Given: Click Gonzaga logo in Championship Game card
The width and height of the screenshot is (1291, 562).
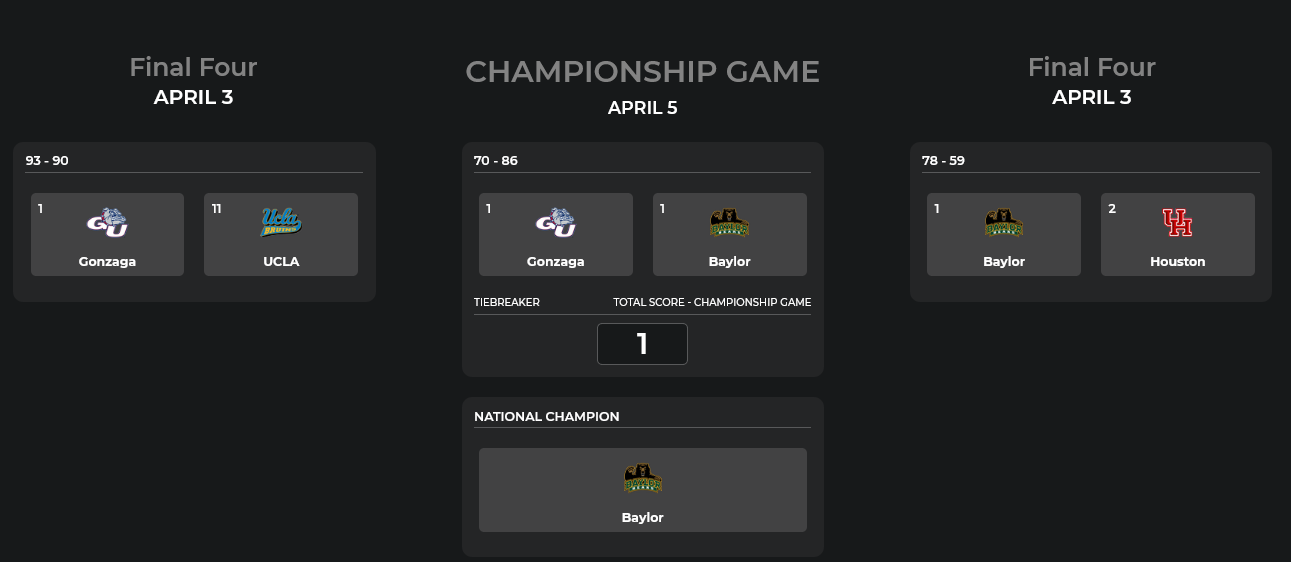Looking at the screenshot, I should point(555,223).
